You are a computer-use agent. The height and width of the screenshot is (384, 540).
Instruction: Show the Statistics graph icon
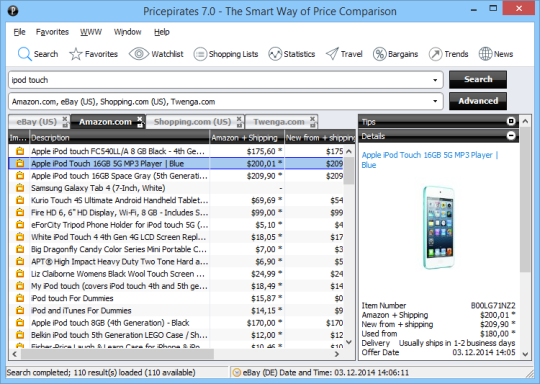tap(275, 54)
